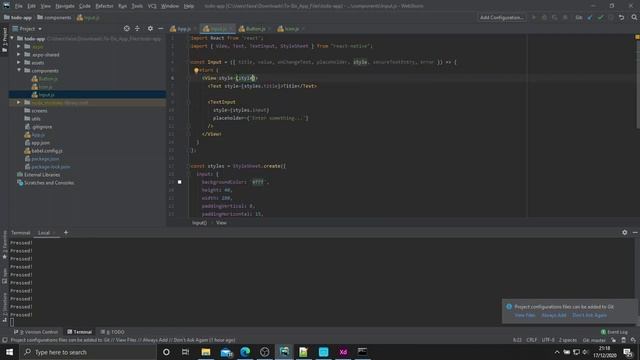Viewport: 640px width, 360px height.
Task: Select Input.js file in project tree
Action: click(47, 95)
